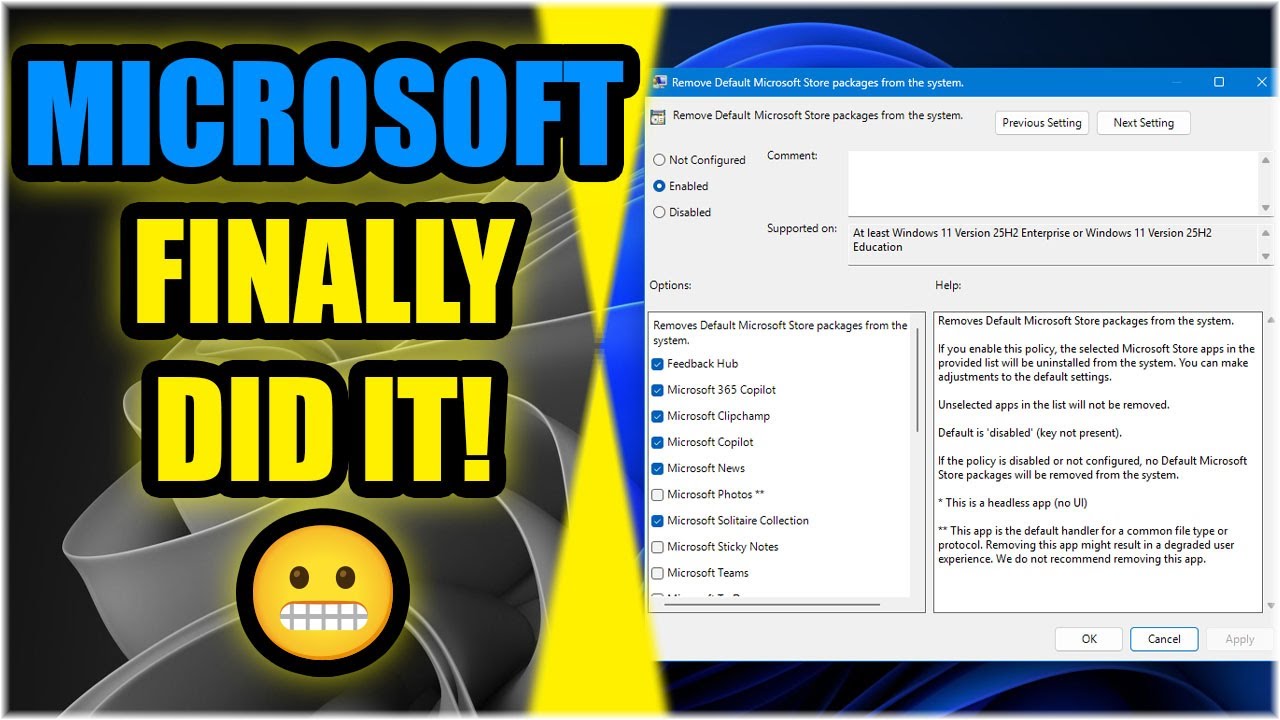Click the policy setting icon beside the heading

tap(658, 117)
